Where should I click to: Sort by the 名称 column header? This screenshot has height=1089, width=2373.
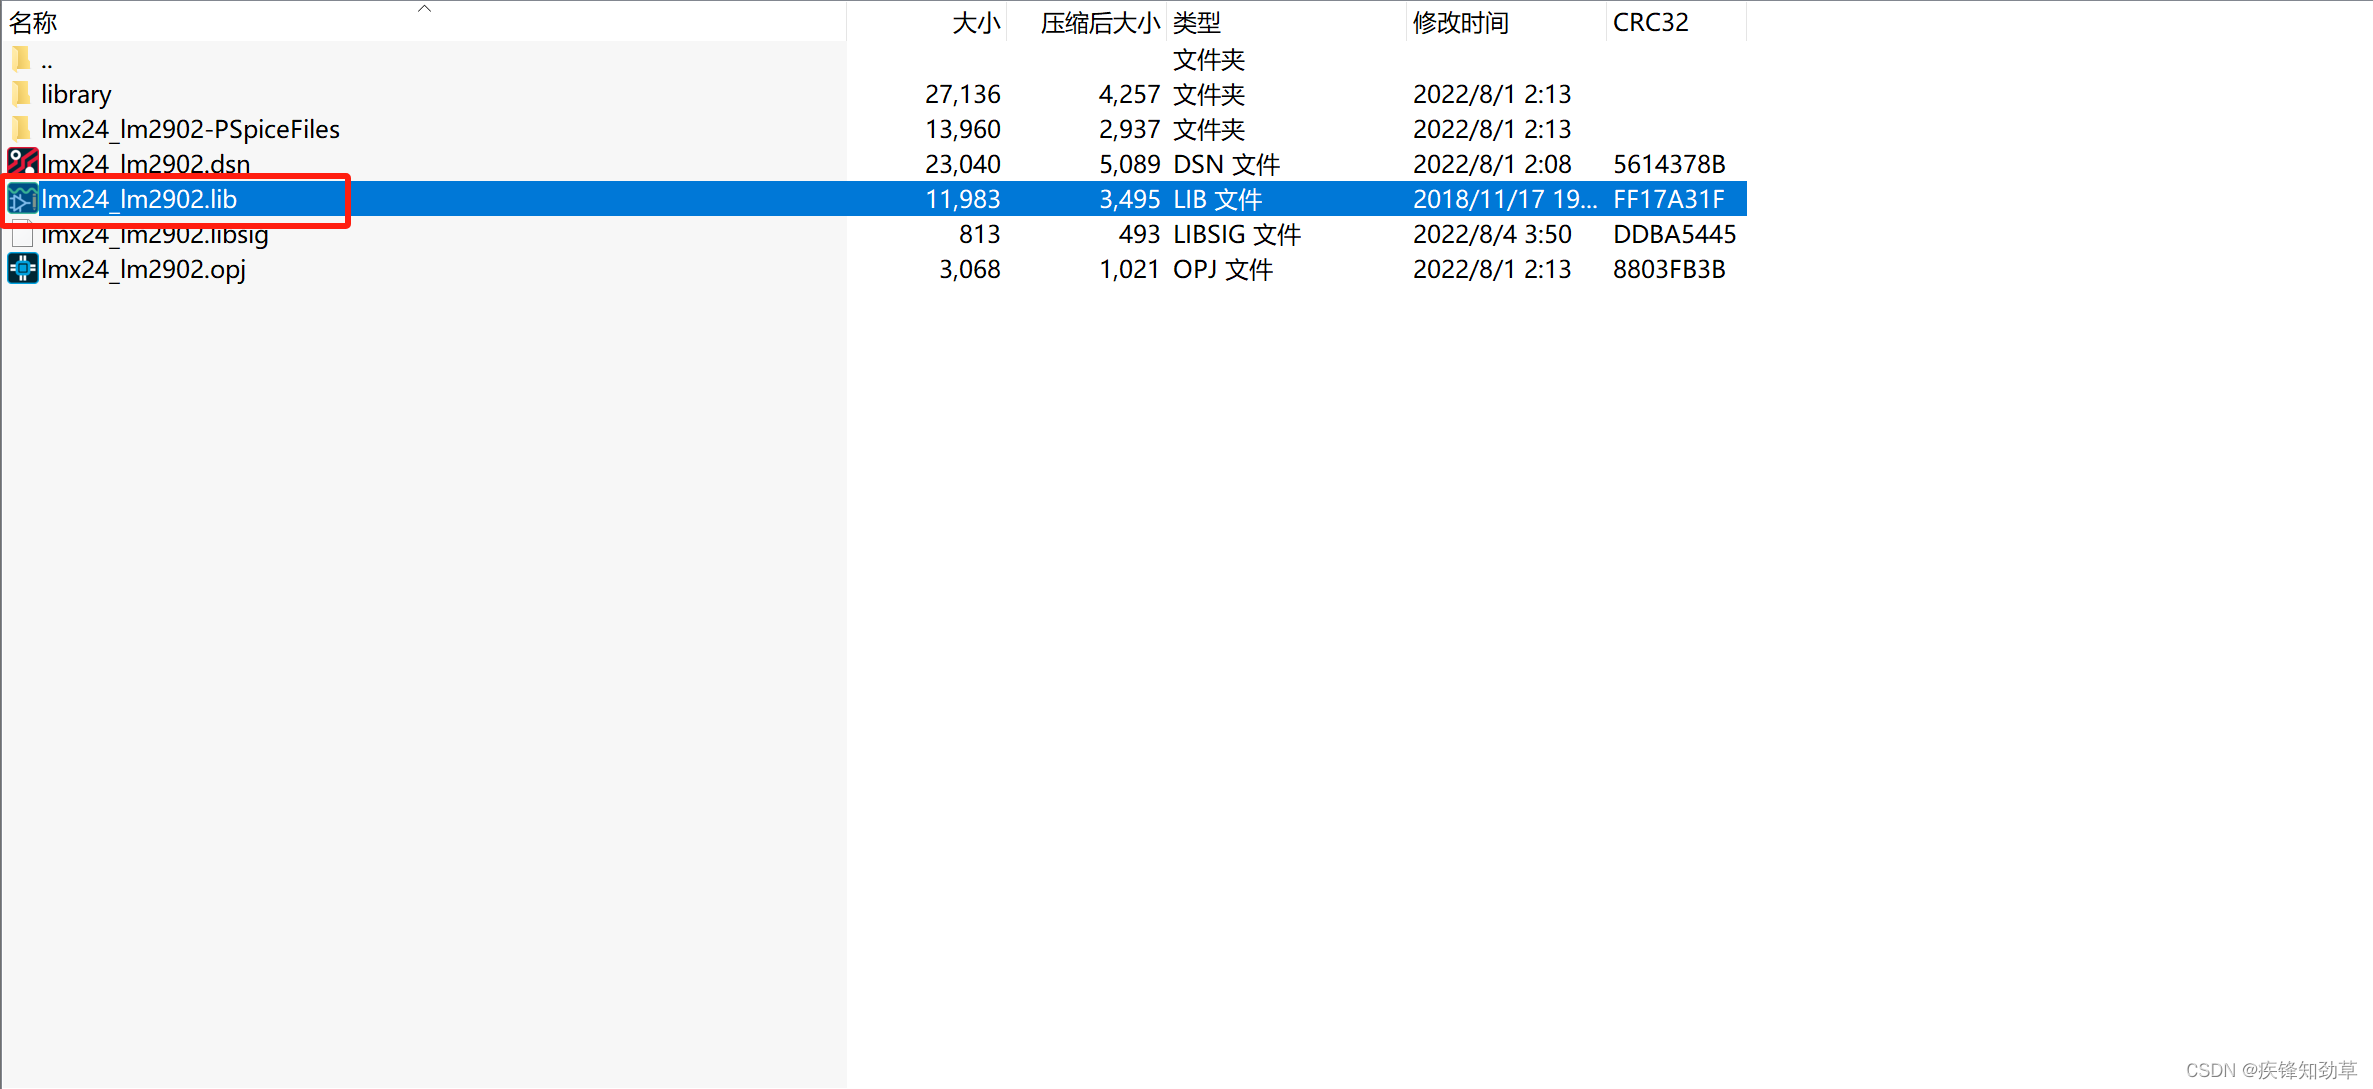[33, 22]
